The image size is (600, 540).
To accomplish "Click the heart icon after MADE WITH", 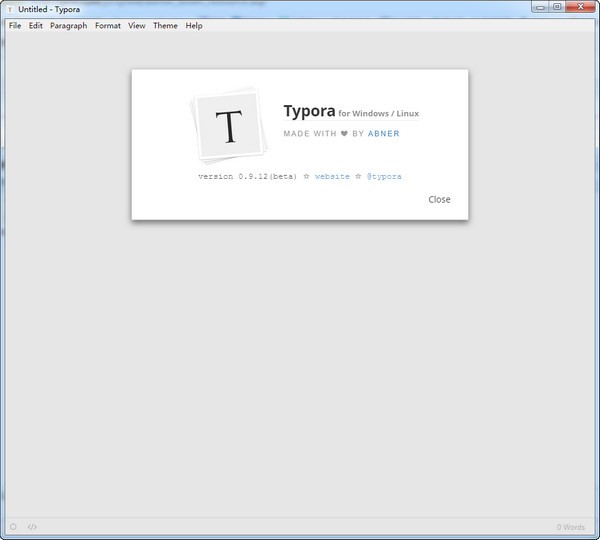I will [344, 133].
